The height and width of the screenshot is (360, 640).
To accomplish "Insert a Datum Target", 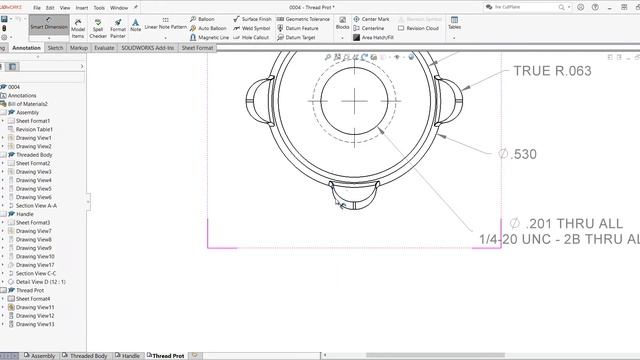I will 296,38.
